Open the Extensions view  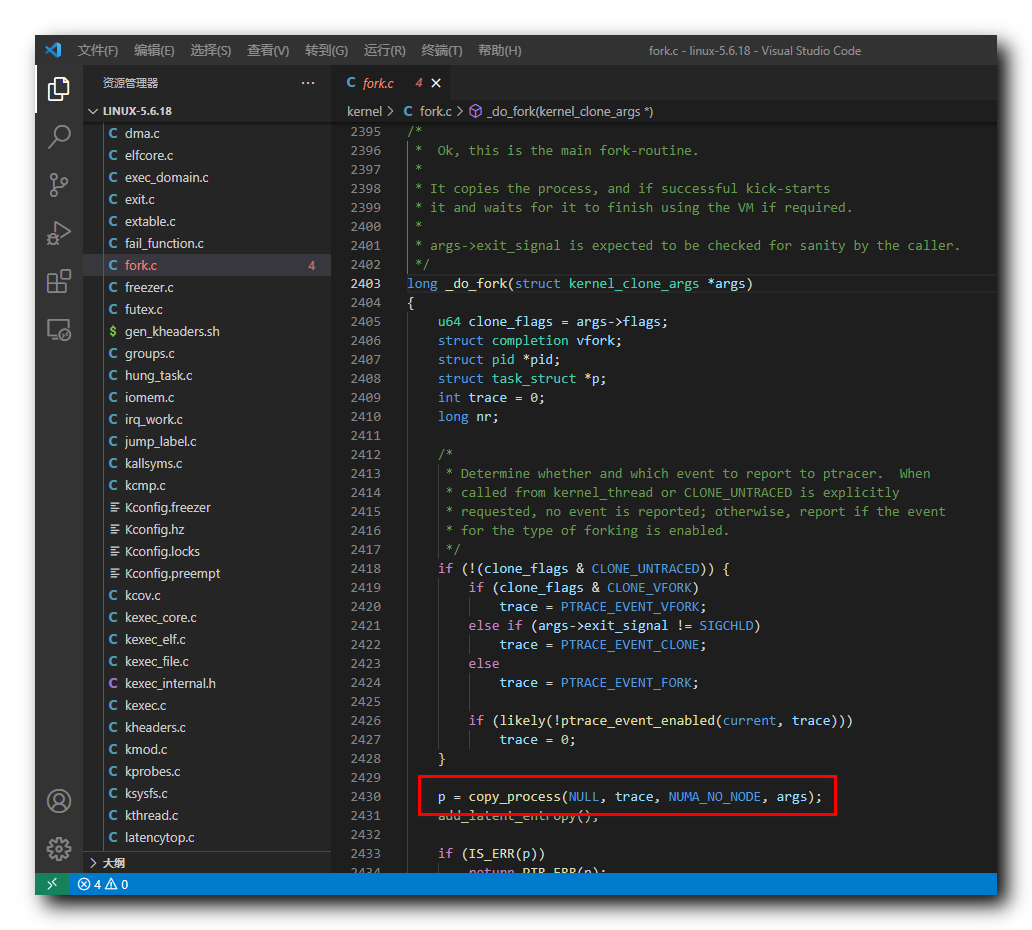pos(59,281)
